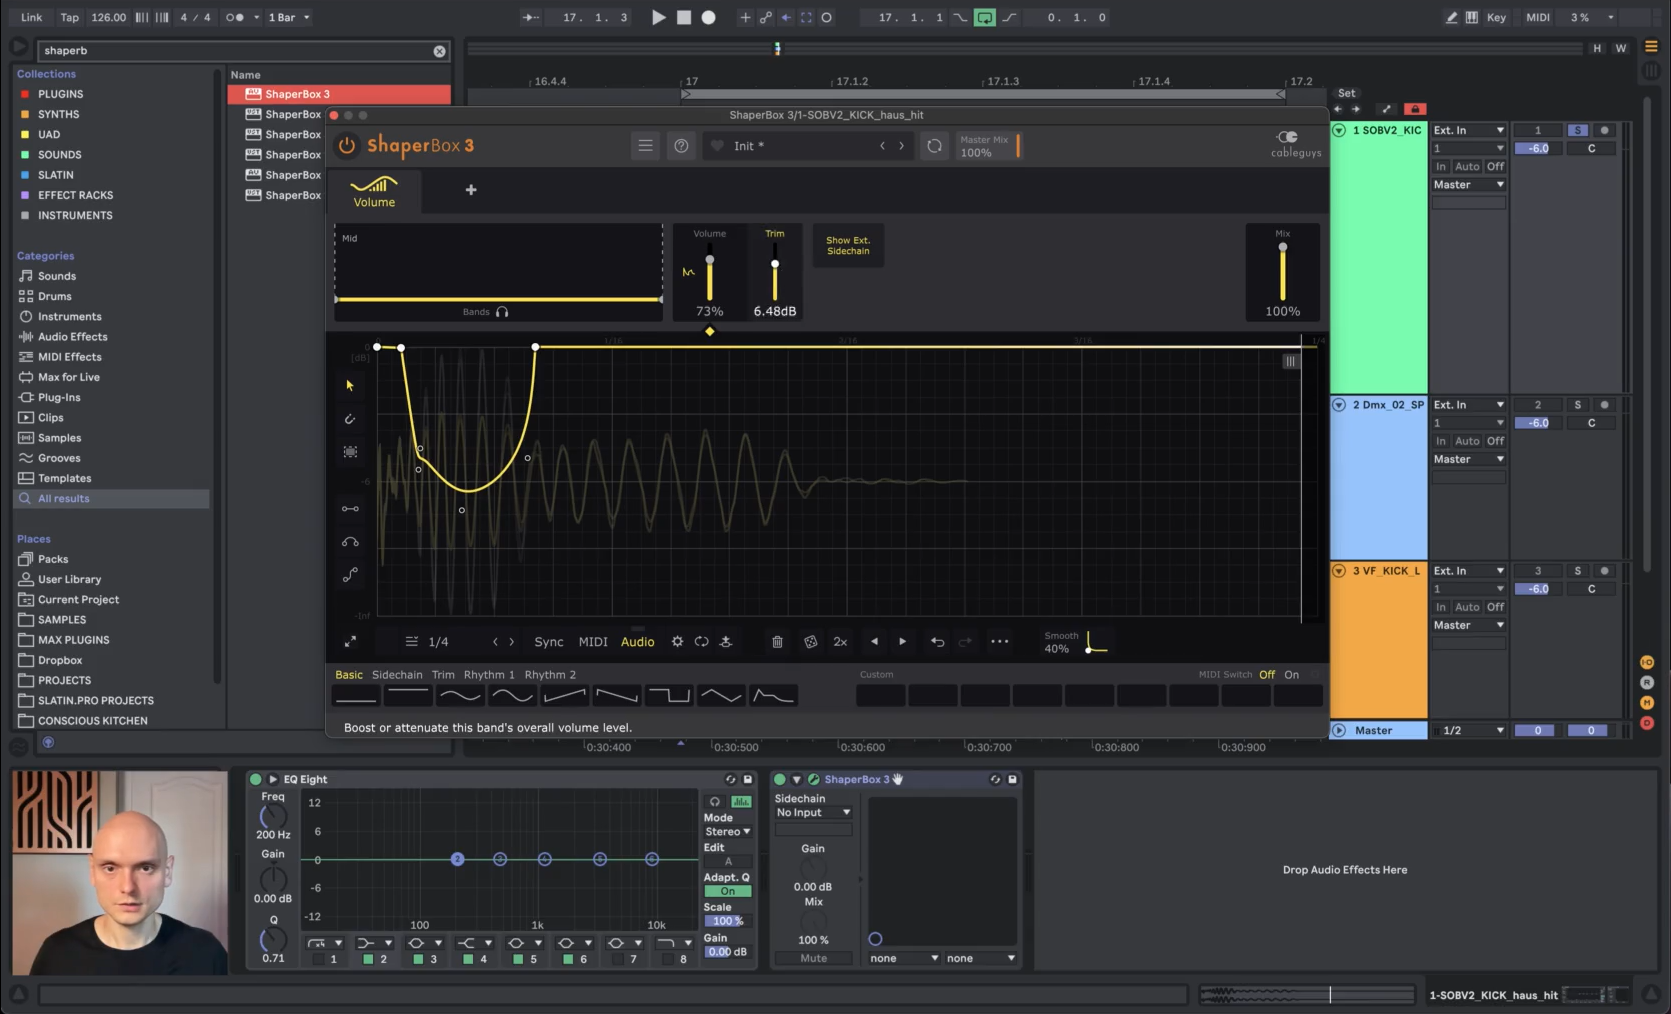Open the ShaperBox hamburger menu

[645, 145]
